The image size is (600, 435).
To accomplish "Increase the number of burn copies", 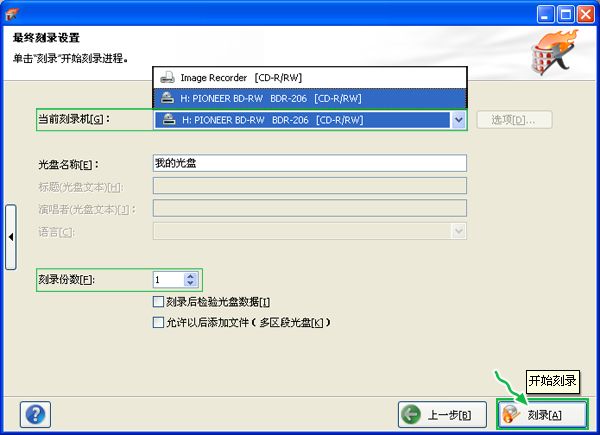I will pyautogui.click(x=191, y=276).
